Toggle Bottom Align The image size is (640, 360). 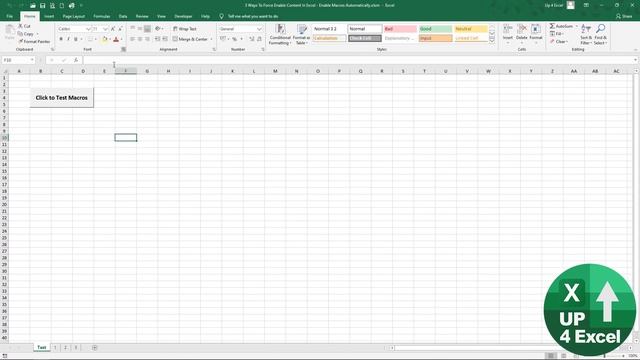[x=147, y=29]
